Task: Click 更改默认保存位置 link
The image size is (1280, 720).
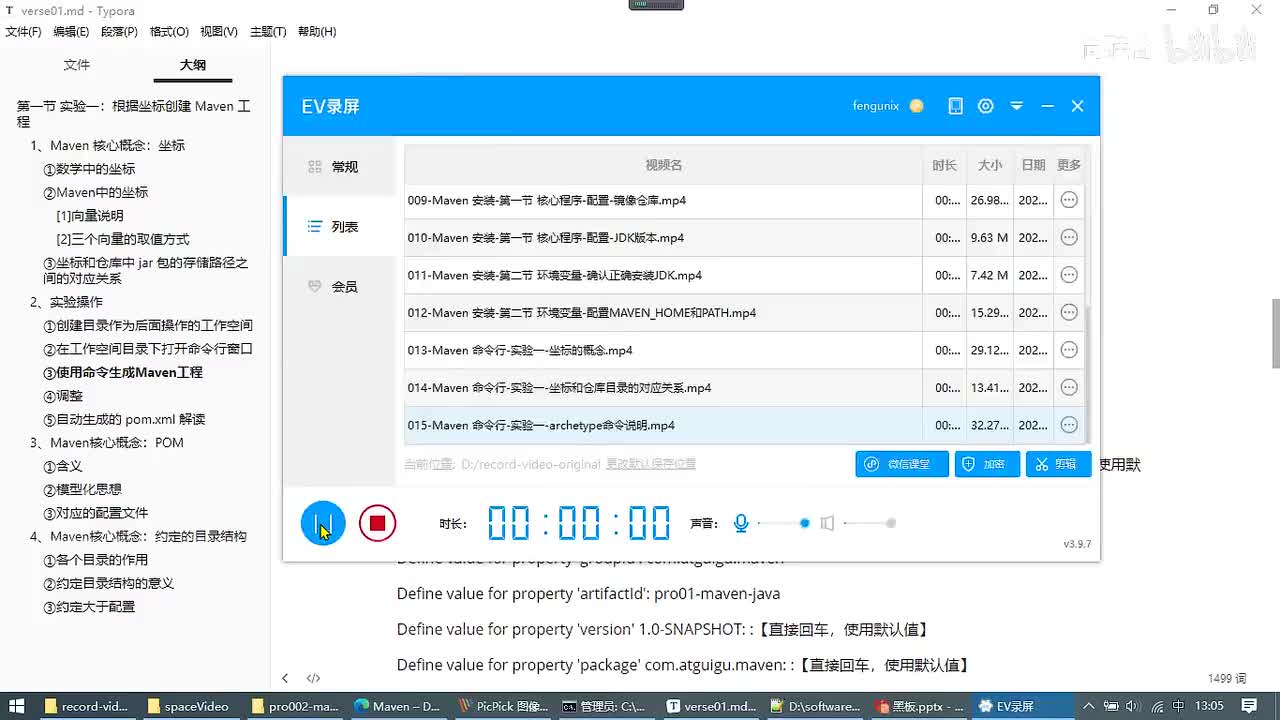Action: coord(651,464)
